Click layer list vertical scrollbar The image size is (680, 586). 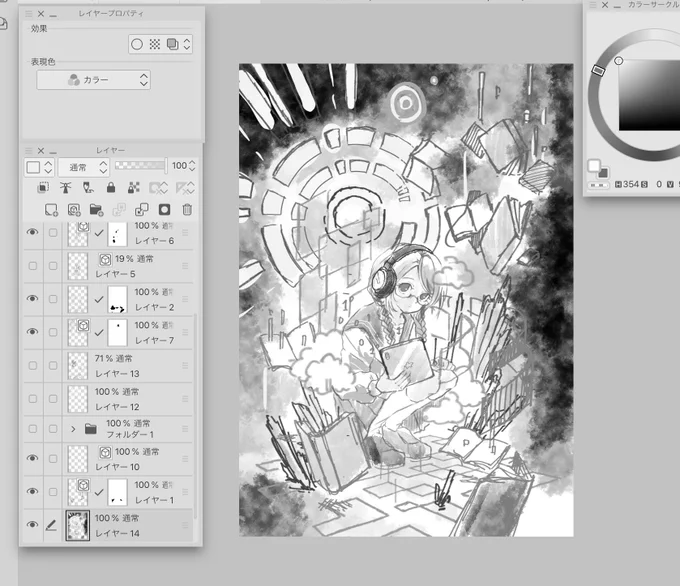coord(195,416)
